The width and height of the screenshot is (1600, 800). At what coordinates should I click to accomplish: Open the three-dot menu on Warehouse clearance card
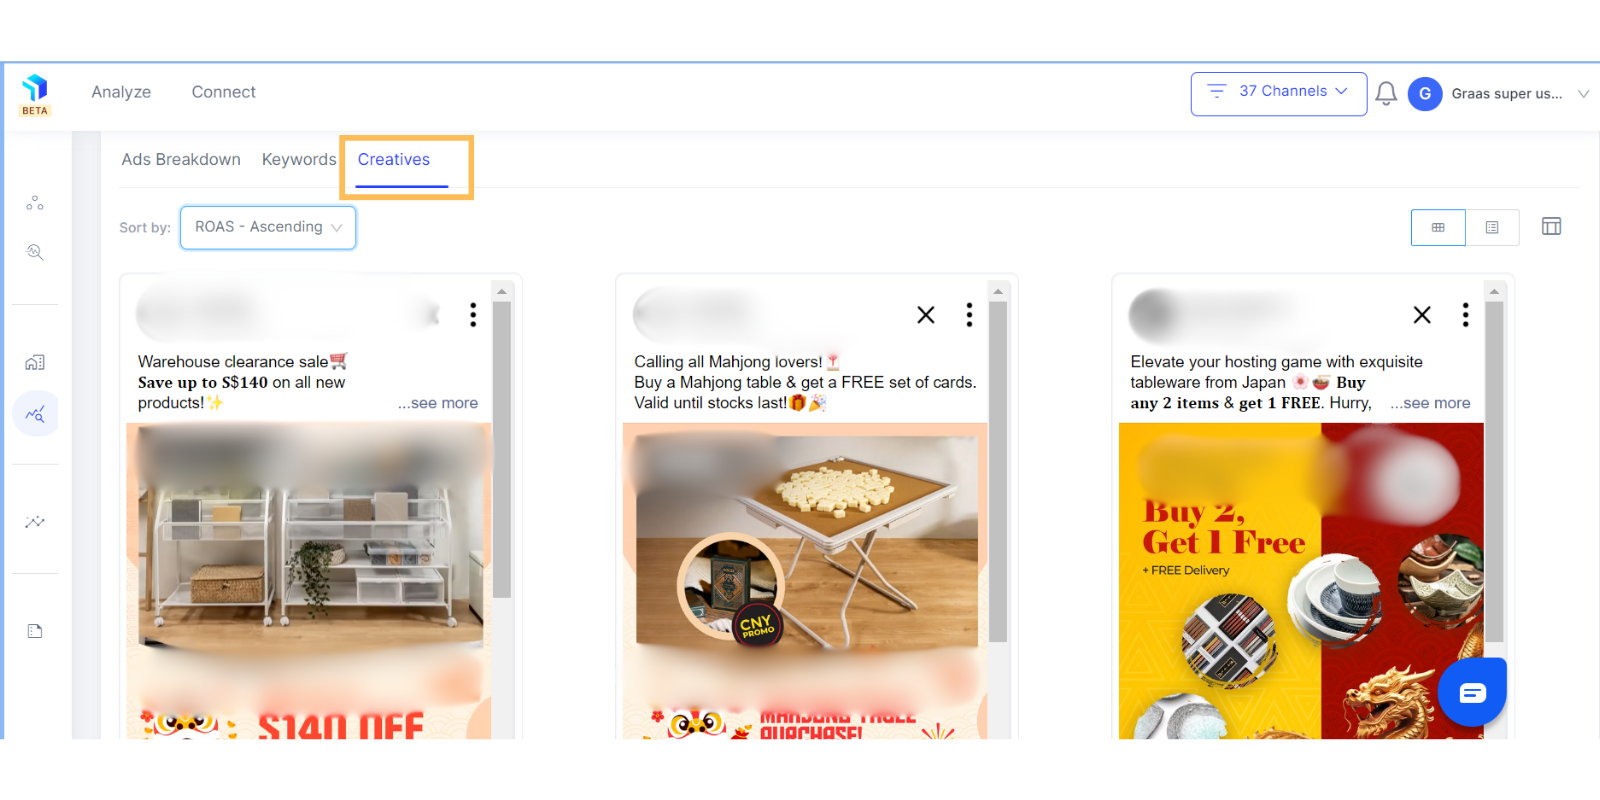point(473,315)
